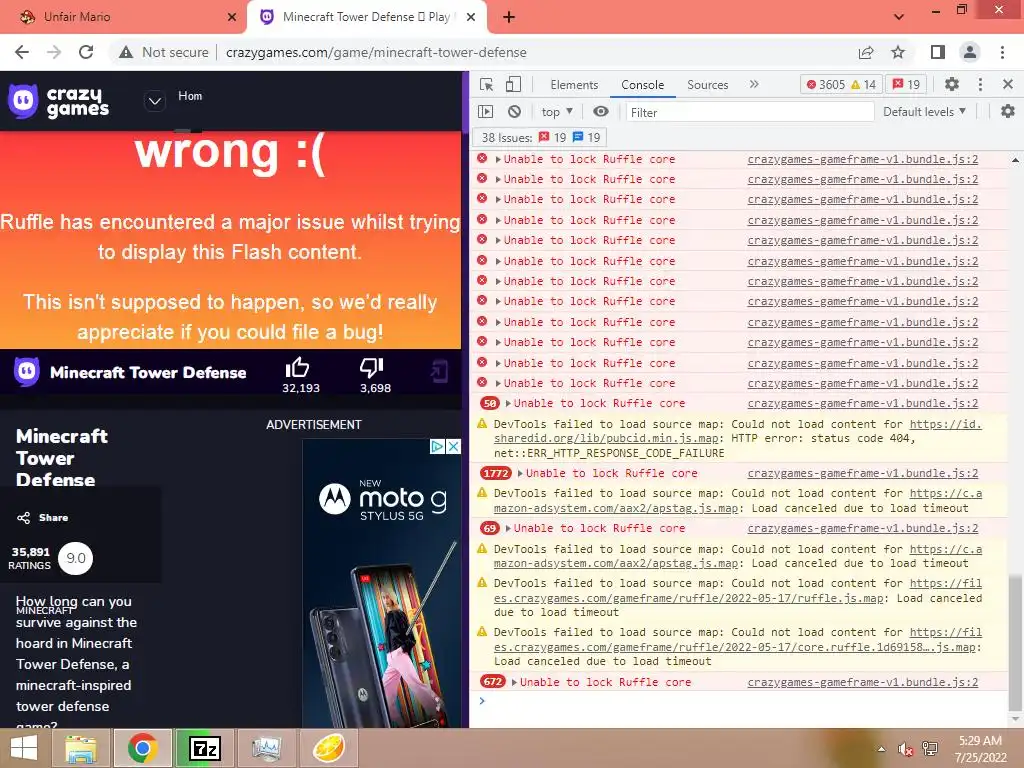The image size is (1024, 768).
Task: Open the tab search dropdown arrow
Action: click(x=899, y=17)
